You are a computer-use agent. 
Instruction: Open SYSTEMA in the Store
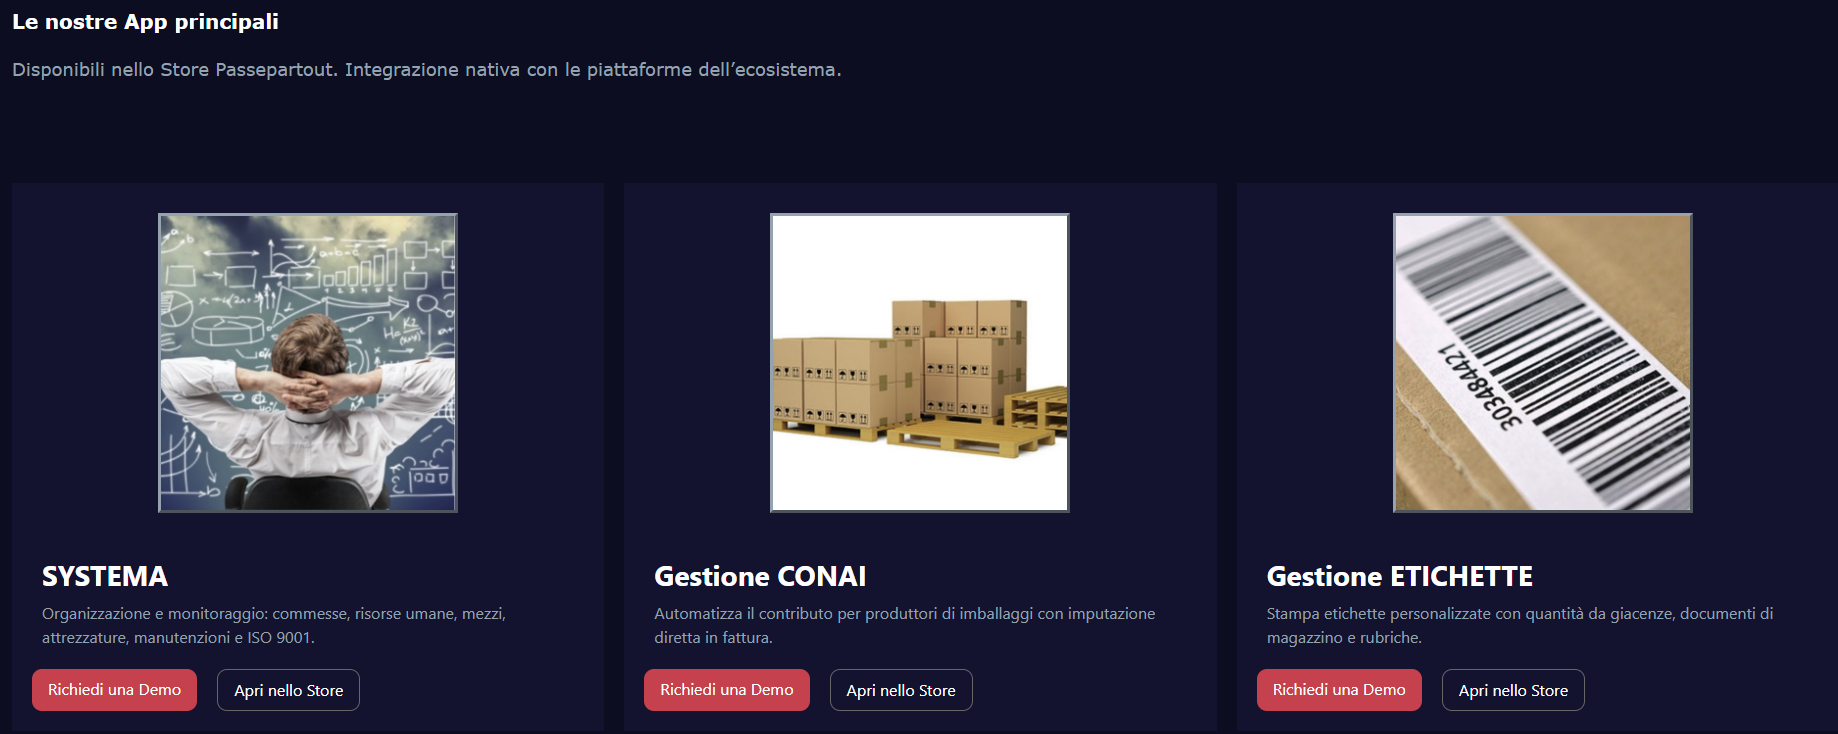click(288, 690)
